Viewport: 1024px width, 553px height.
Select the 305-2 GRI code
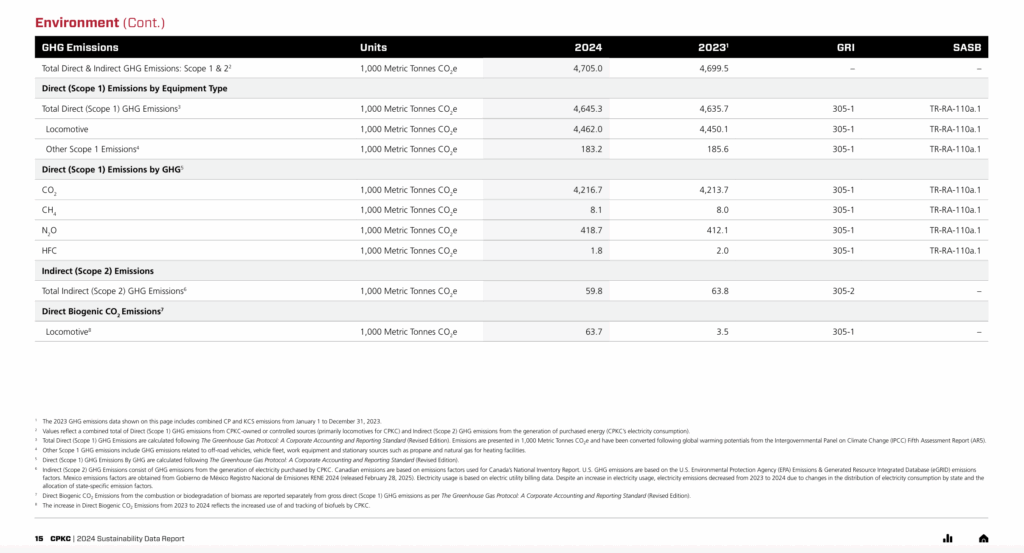tap(843, 291)
